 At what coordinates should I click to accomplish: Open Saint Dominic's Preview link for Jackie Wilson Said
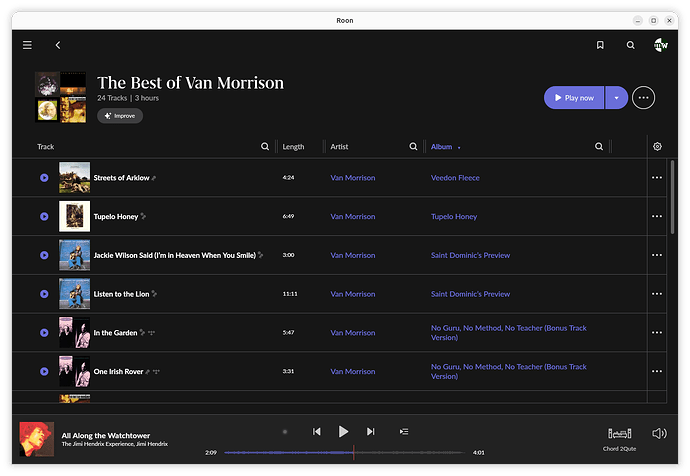coord(470,255)
